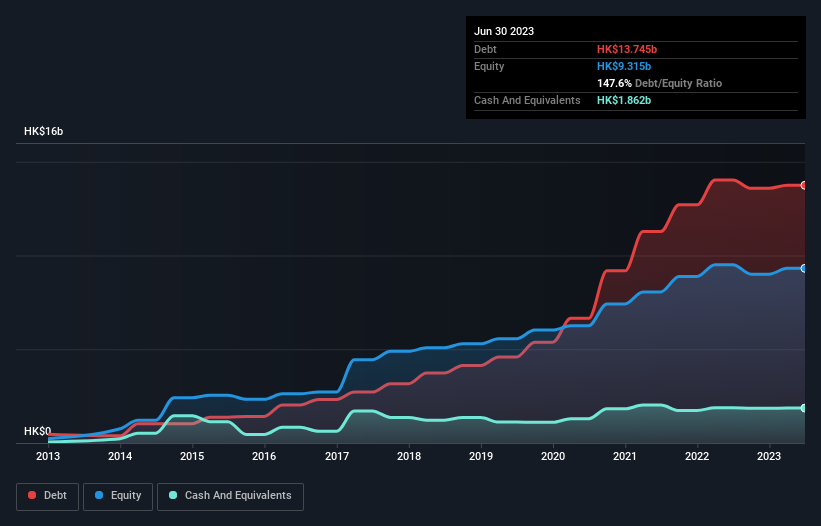Screen dimensions: 821x526
Task: Click the teal Cash And Equivalents legend dot
Action: pos(173,495)
